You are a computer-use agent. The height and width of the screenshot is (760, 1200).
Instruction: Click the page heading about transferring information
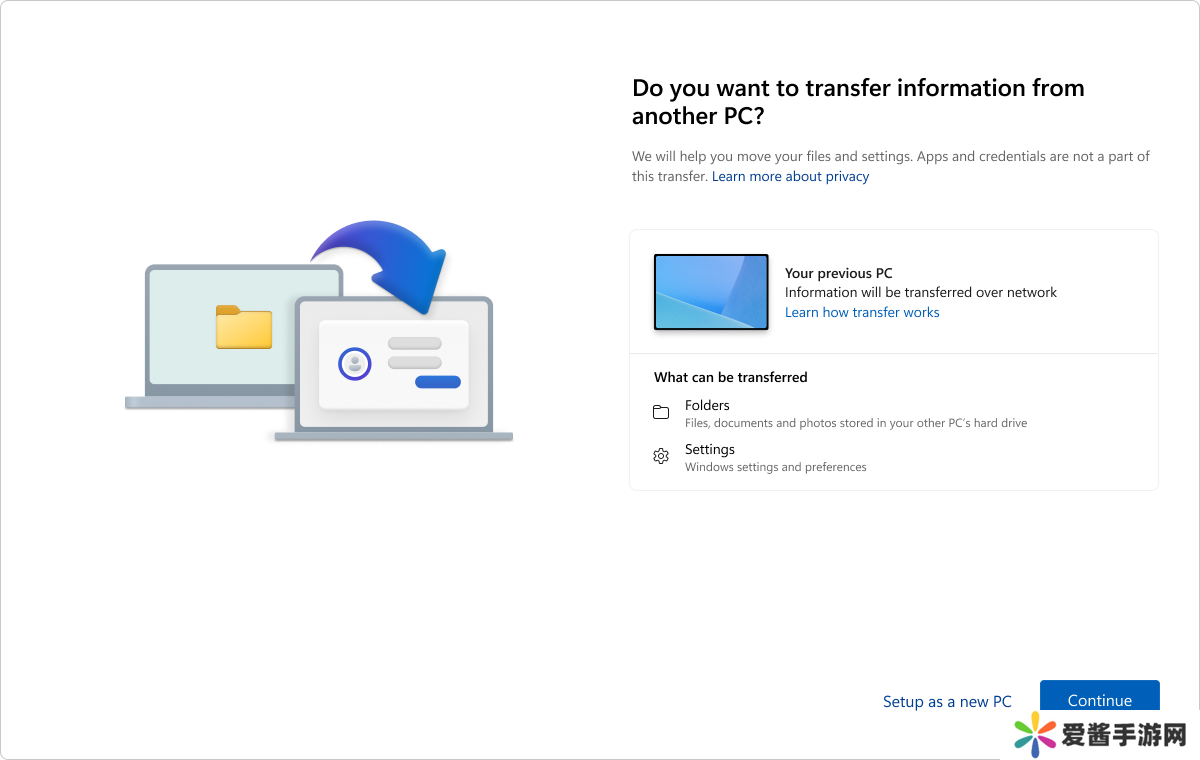[857, 102]
